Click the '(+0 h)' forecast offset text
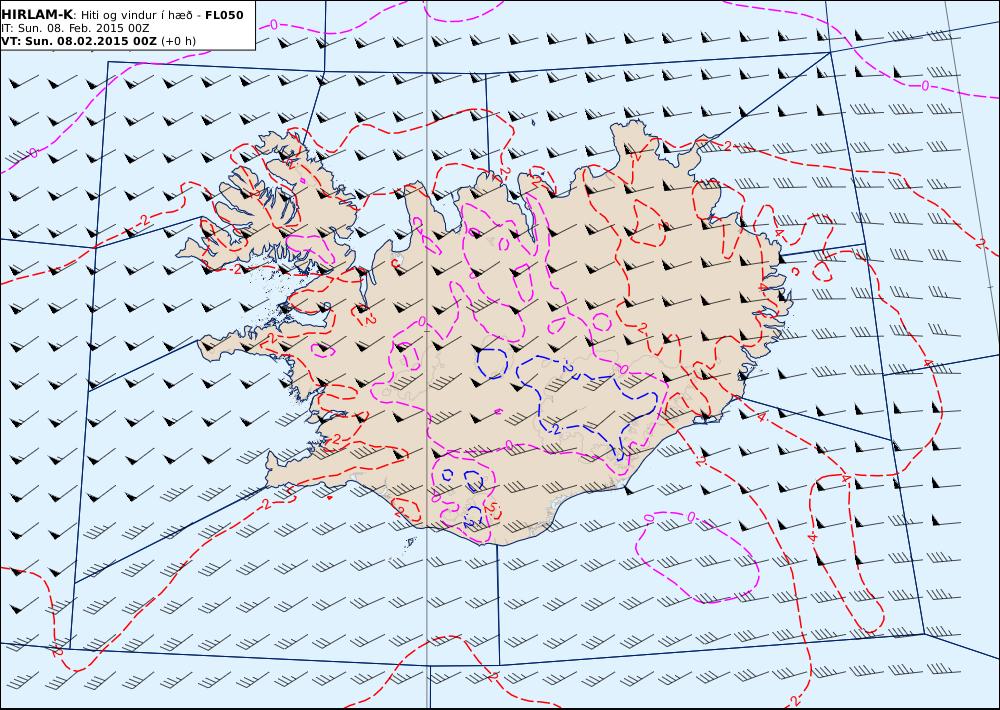The width and height of the screenshot is (1000, 710). pos(179,41)
